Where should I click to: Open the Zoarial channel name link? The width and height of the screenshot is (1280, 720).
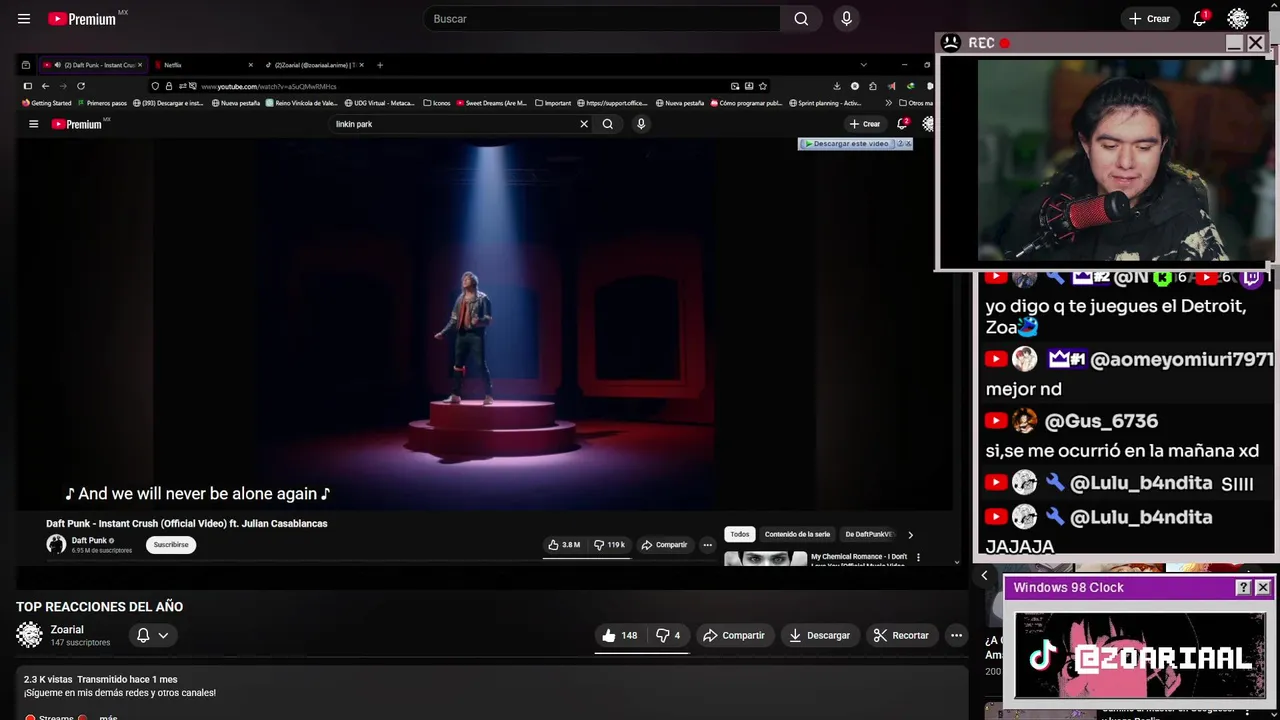[67, 630]
